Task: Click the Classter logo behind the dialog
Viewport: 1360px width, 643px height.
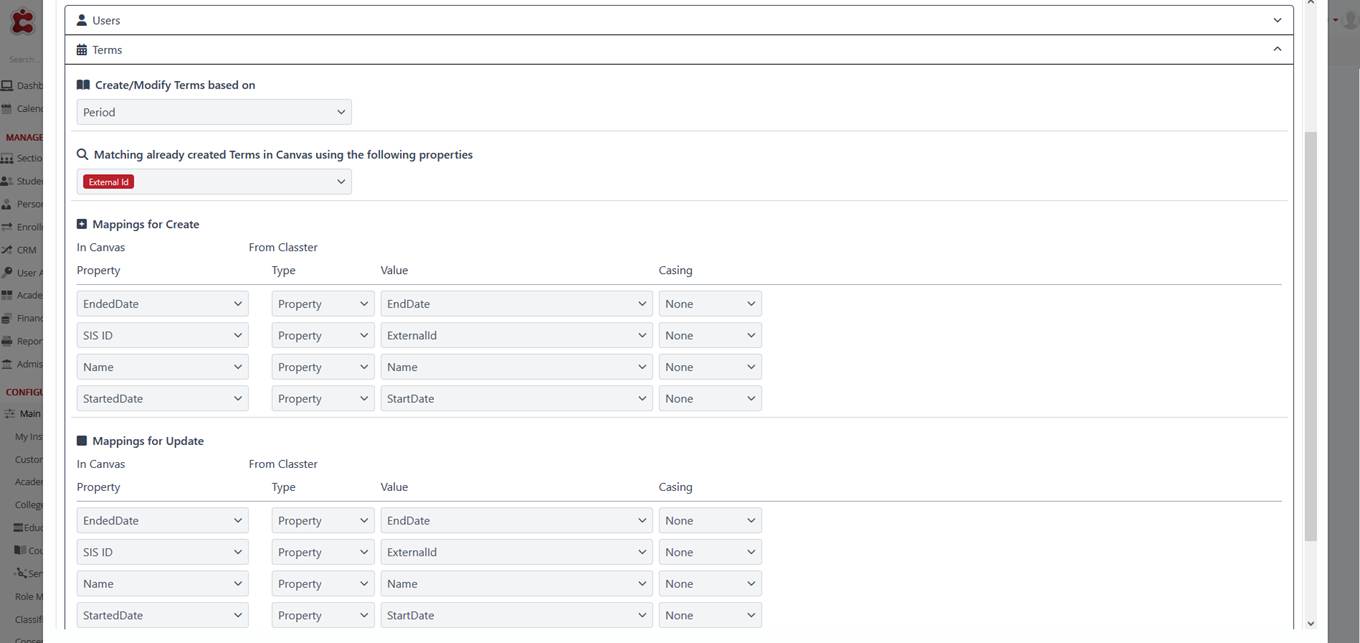Action: coord(21,21)
